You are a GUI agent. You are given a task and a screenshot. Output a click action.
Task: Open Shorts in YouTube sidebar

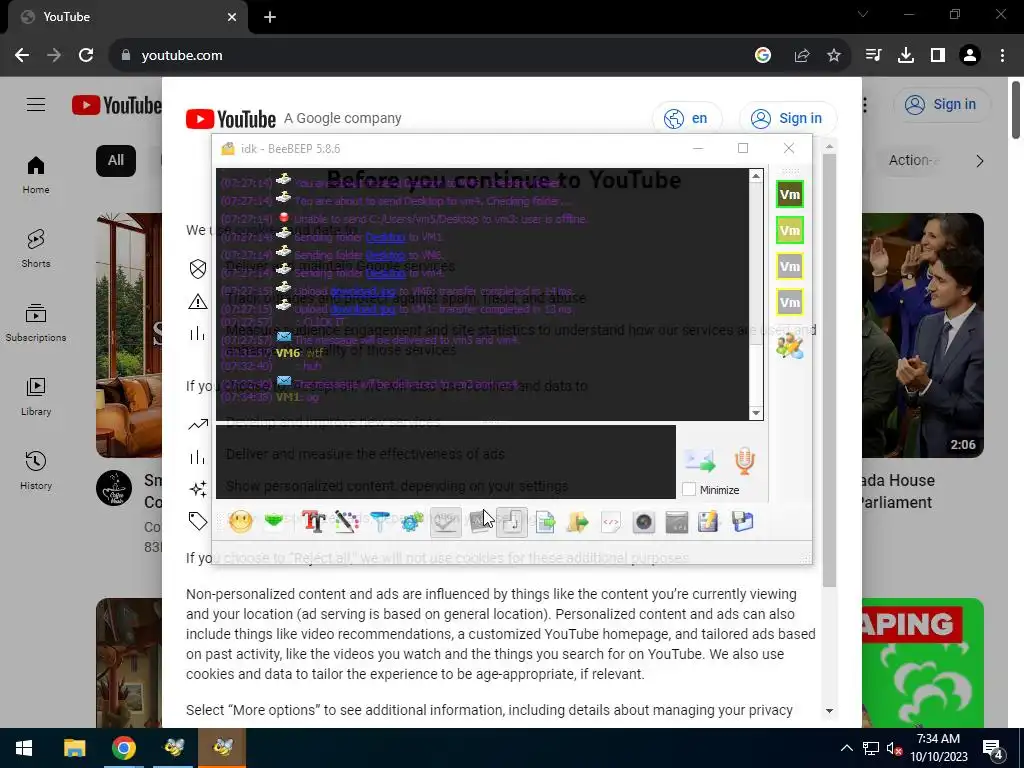[x=36, y=249]
